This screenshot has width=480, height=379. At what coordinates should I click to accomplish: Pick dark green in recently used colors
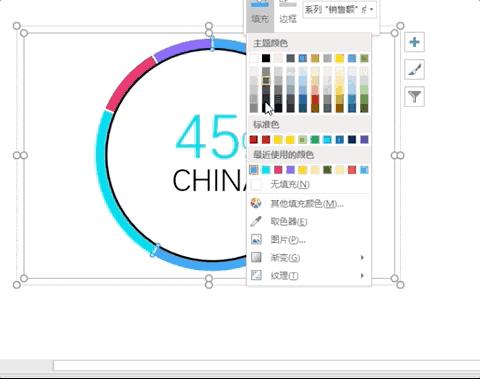[x=327, y=170]
